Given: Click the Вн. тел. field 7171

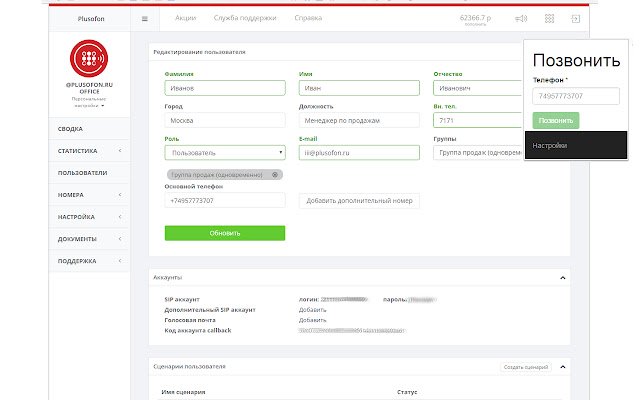Looking at the screenshot, I should click(x=478, y=120).
